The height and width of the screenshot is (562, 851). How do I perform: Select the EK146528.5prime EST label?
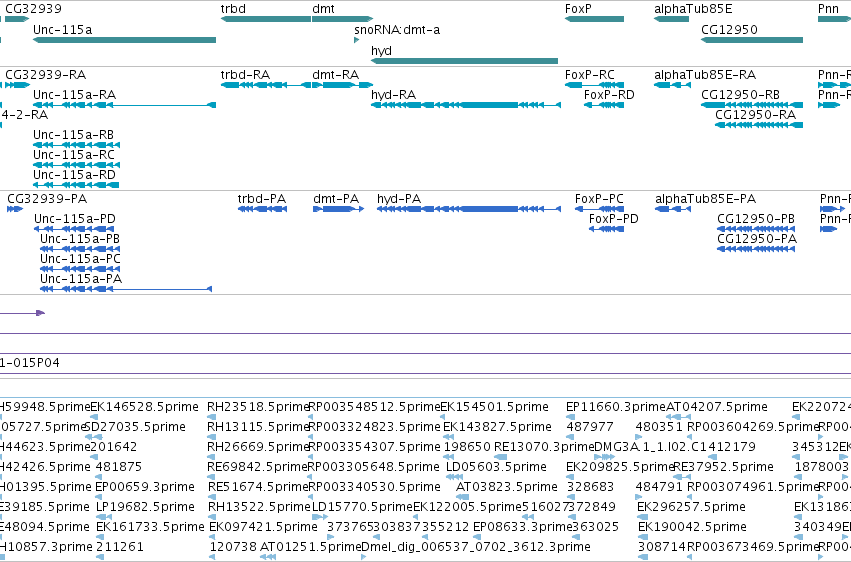pyautogui.click(x=144, y=407)
